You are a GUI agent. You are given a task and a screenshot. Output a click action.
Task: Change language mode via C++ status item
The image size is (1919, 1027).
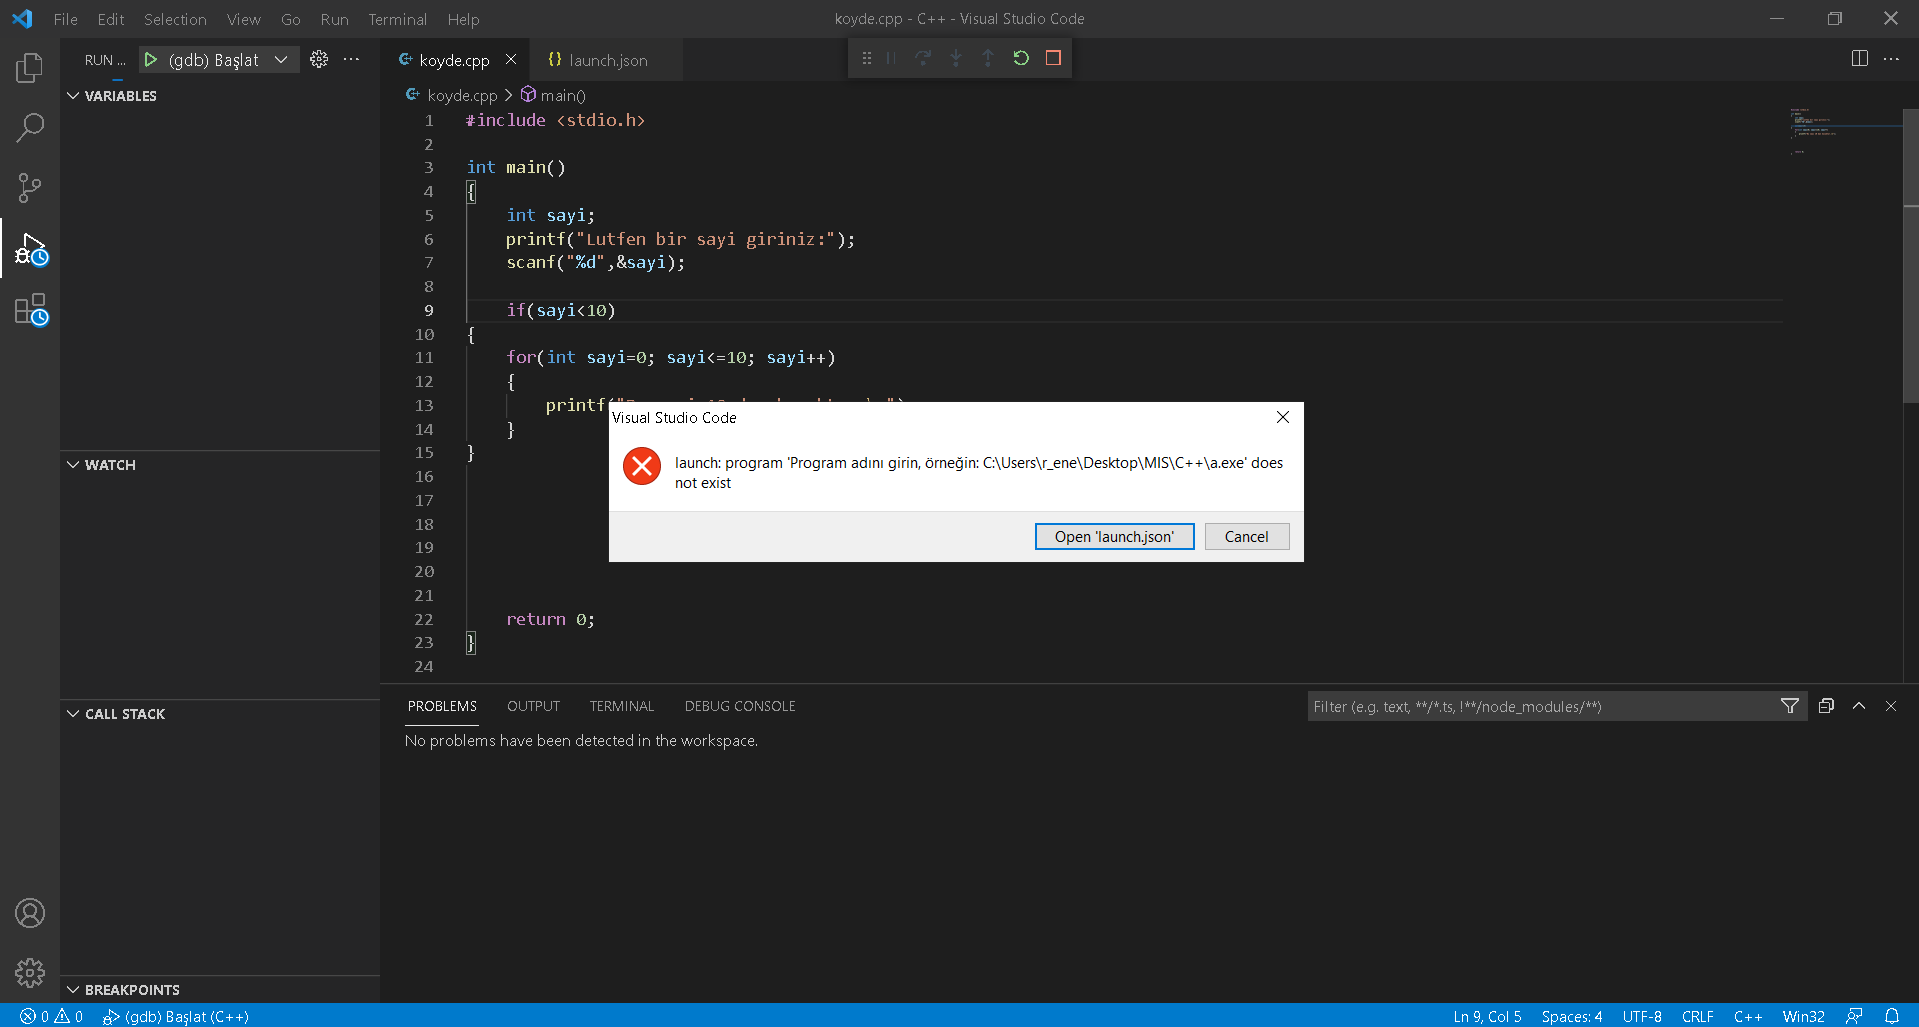[1748, 1016]
